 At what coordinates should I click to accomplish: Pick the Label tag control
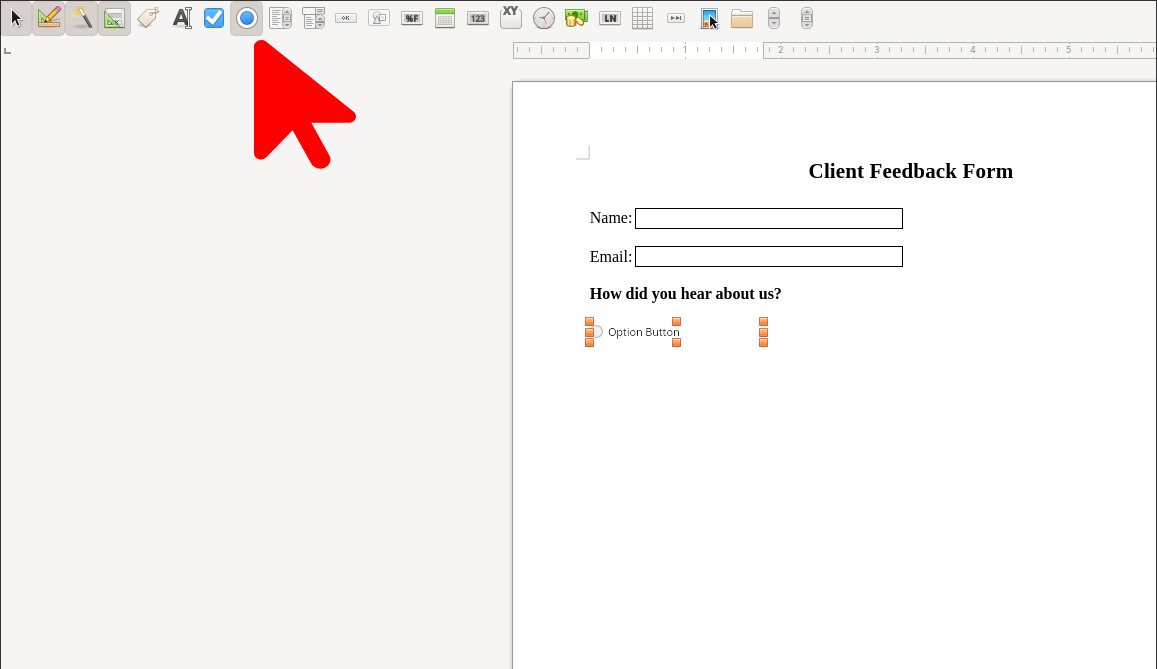(148, 18)
